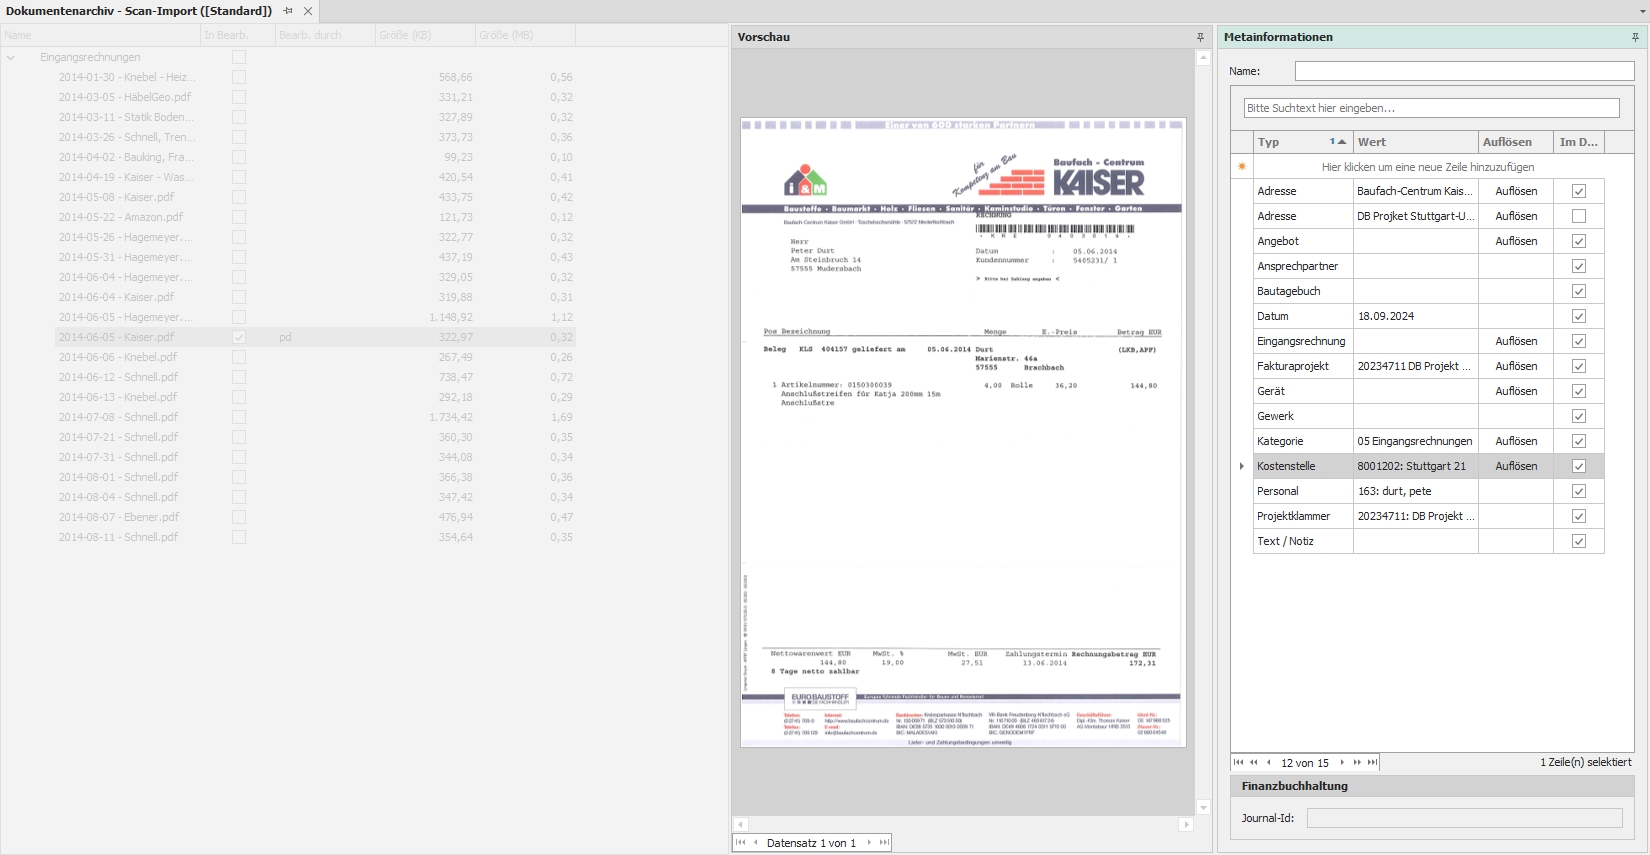Toggle Im D... checkbox for Text / Notiz row
This screenshot has height=855, width=1650.
[x=1579, y=541]
